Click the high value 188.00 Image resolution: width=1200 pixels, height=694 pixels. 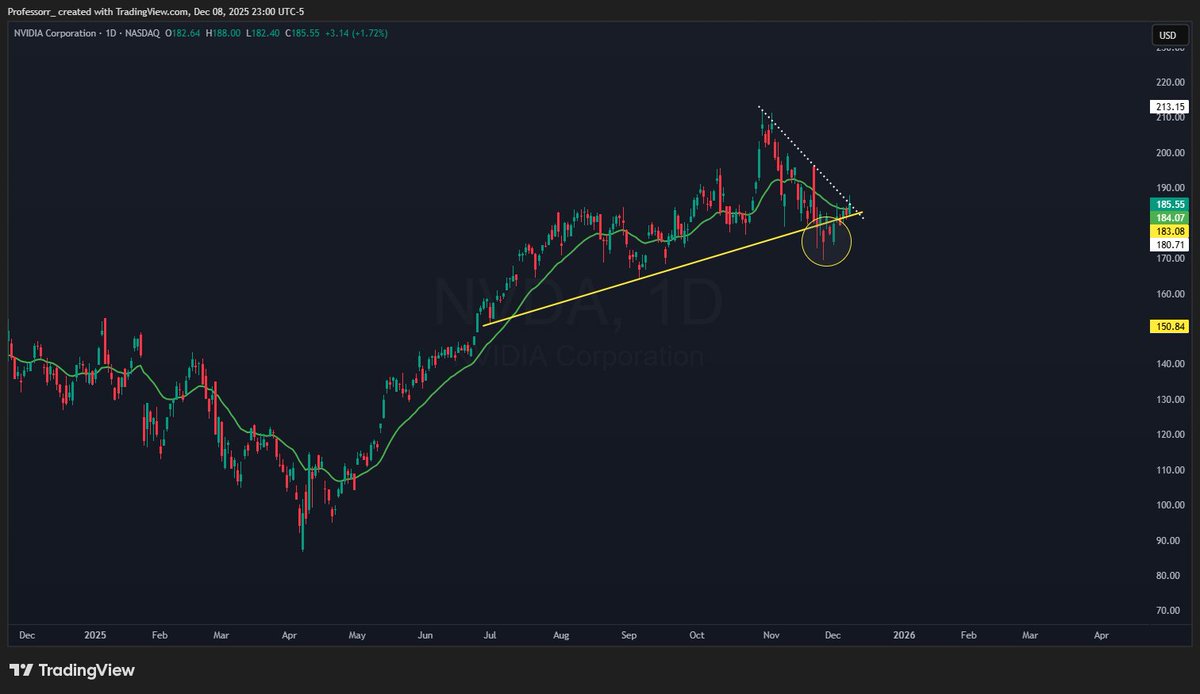[x=226, y=33]
